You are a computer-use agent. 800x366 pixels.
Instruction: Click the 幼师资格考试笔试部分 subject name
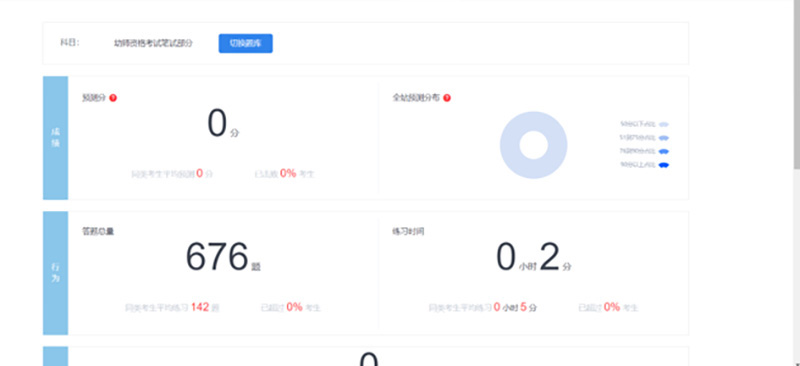click(153, 43)
